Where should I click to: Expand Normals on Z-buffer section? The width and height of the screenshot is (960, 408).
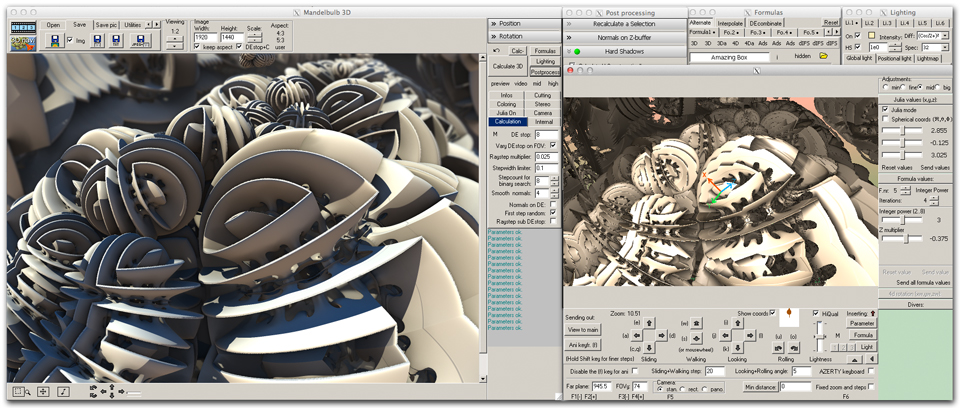(624, 38)
